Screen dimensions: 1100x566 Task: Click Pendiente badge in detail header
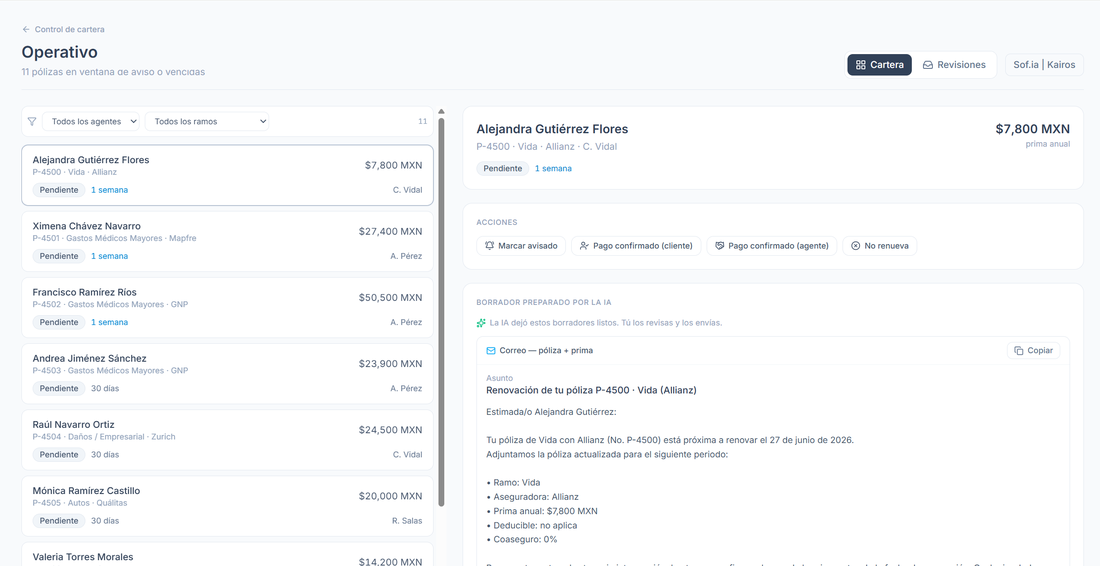pos(502,168)
